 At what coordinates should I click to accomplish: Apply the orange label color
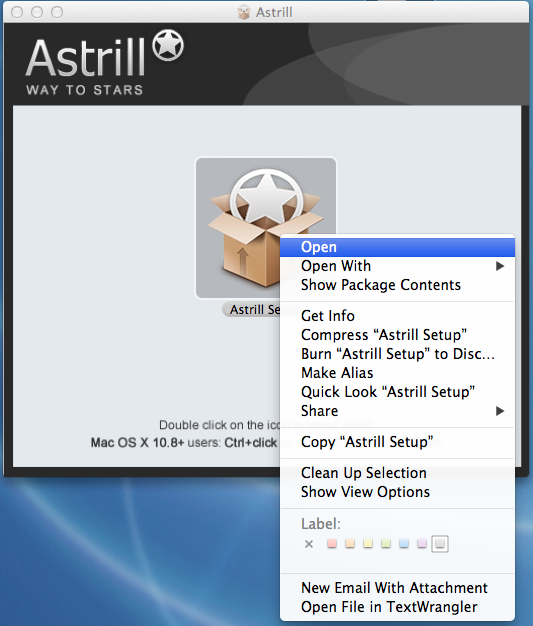pos(350,544)
